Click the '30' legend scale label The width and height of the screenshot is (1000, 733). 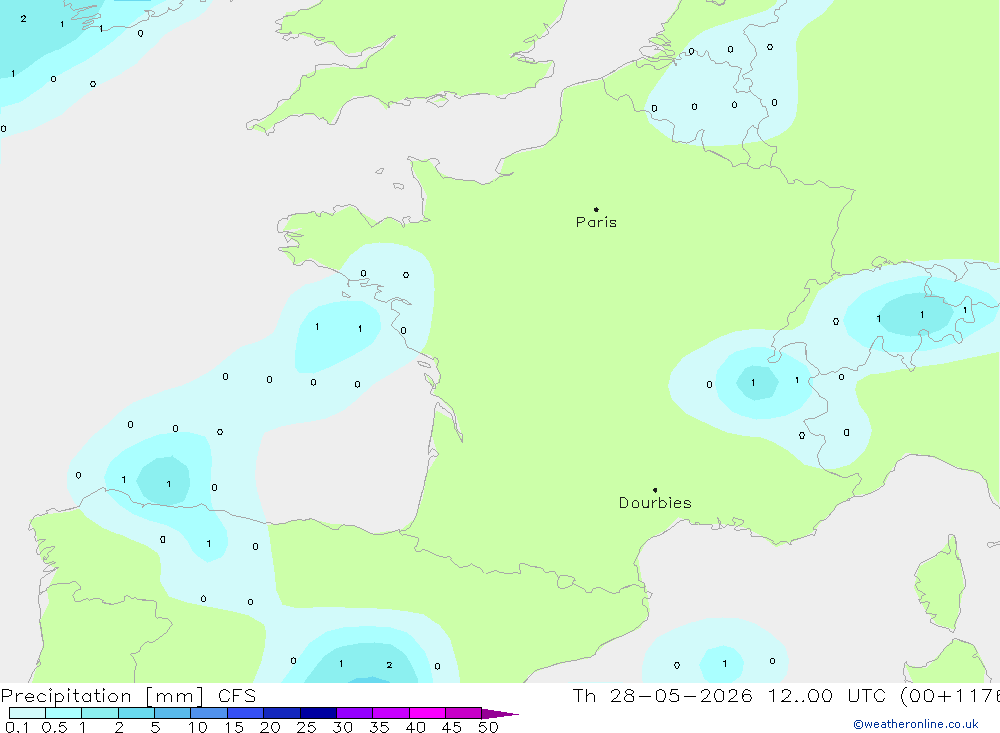pos(342,727)
